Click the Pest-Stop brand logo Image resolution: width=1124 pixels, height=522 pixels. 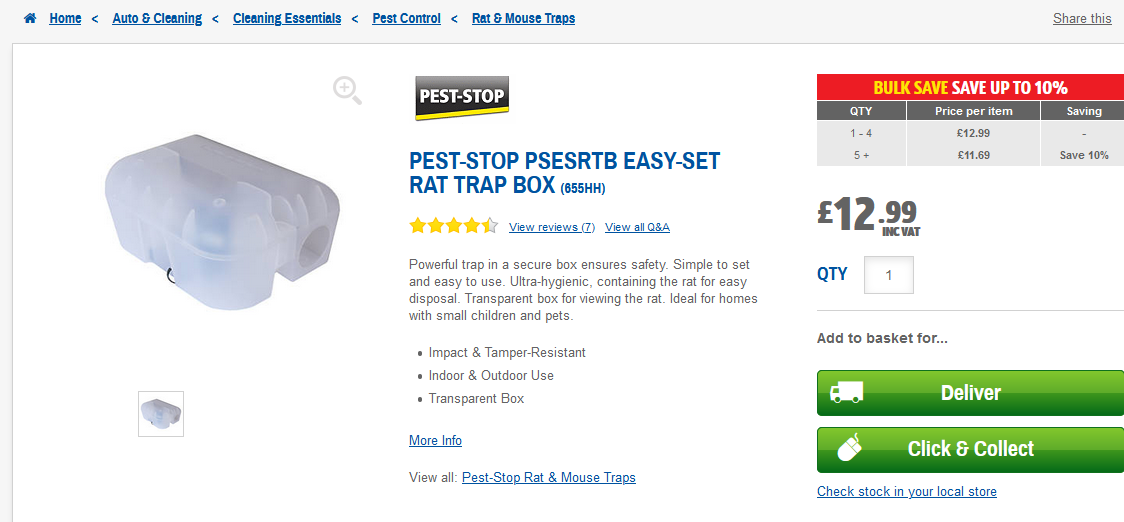coord(462,98)
